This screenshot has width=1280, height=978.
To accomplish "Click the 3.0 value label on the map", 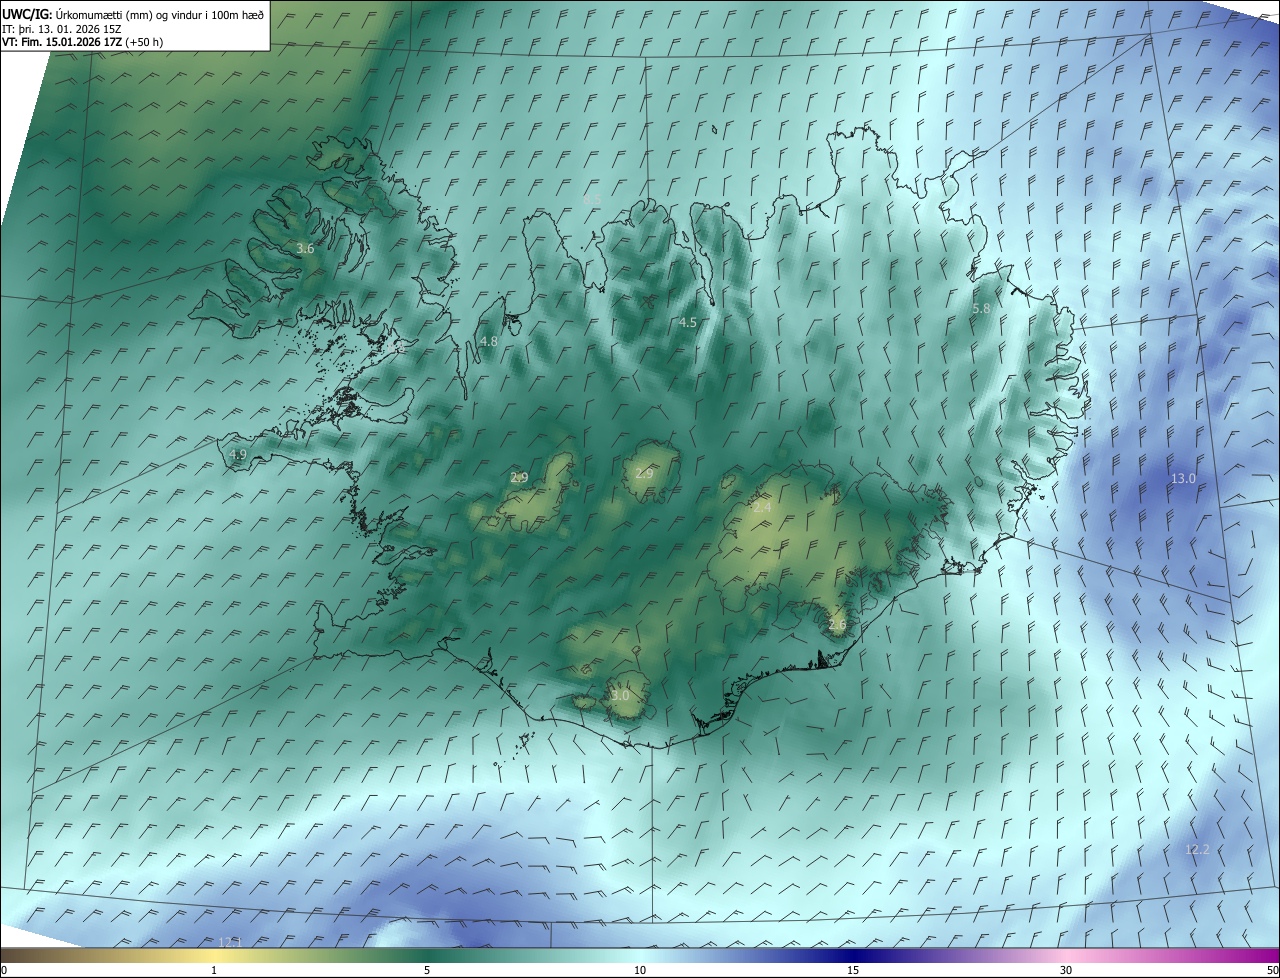I will (x=620, y=695).
